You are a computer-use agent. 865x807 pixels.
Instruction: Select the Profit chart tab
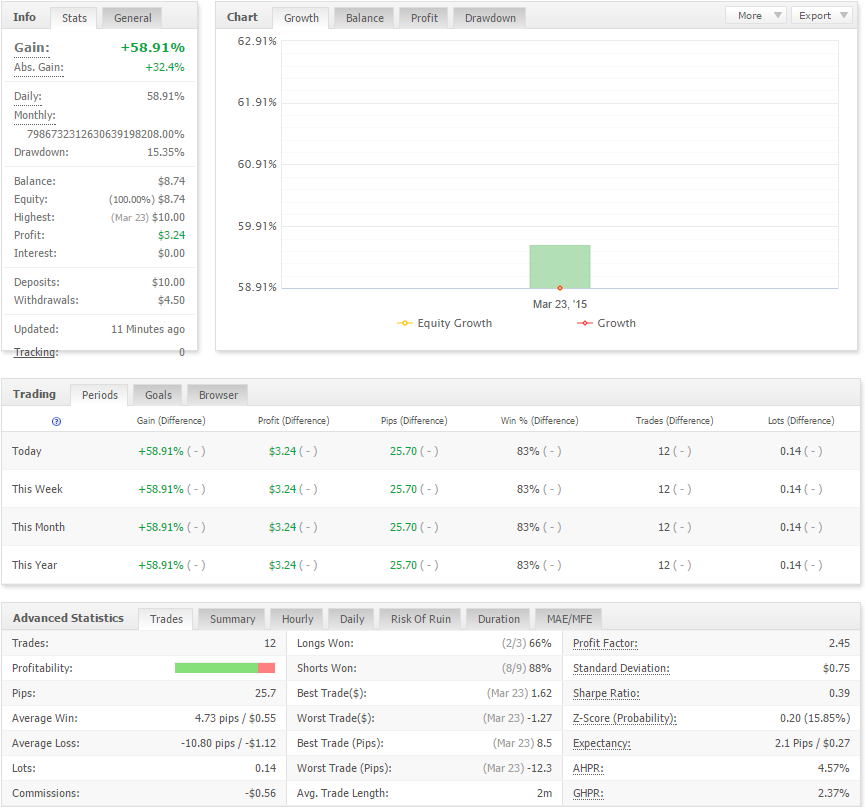[424, 18]
